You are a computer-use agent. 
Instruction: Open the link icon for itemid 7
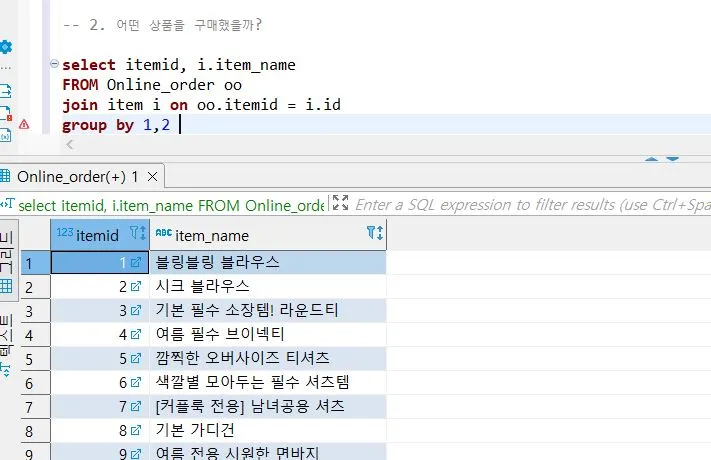click(x=136, y=406)
